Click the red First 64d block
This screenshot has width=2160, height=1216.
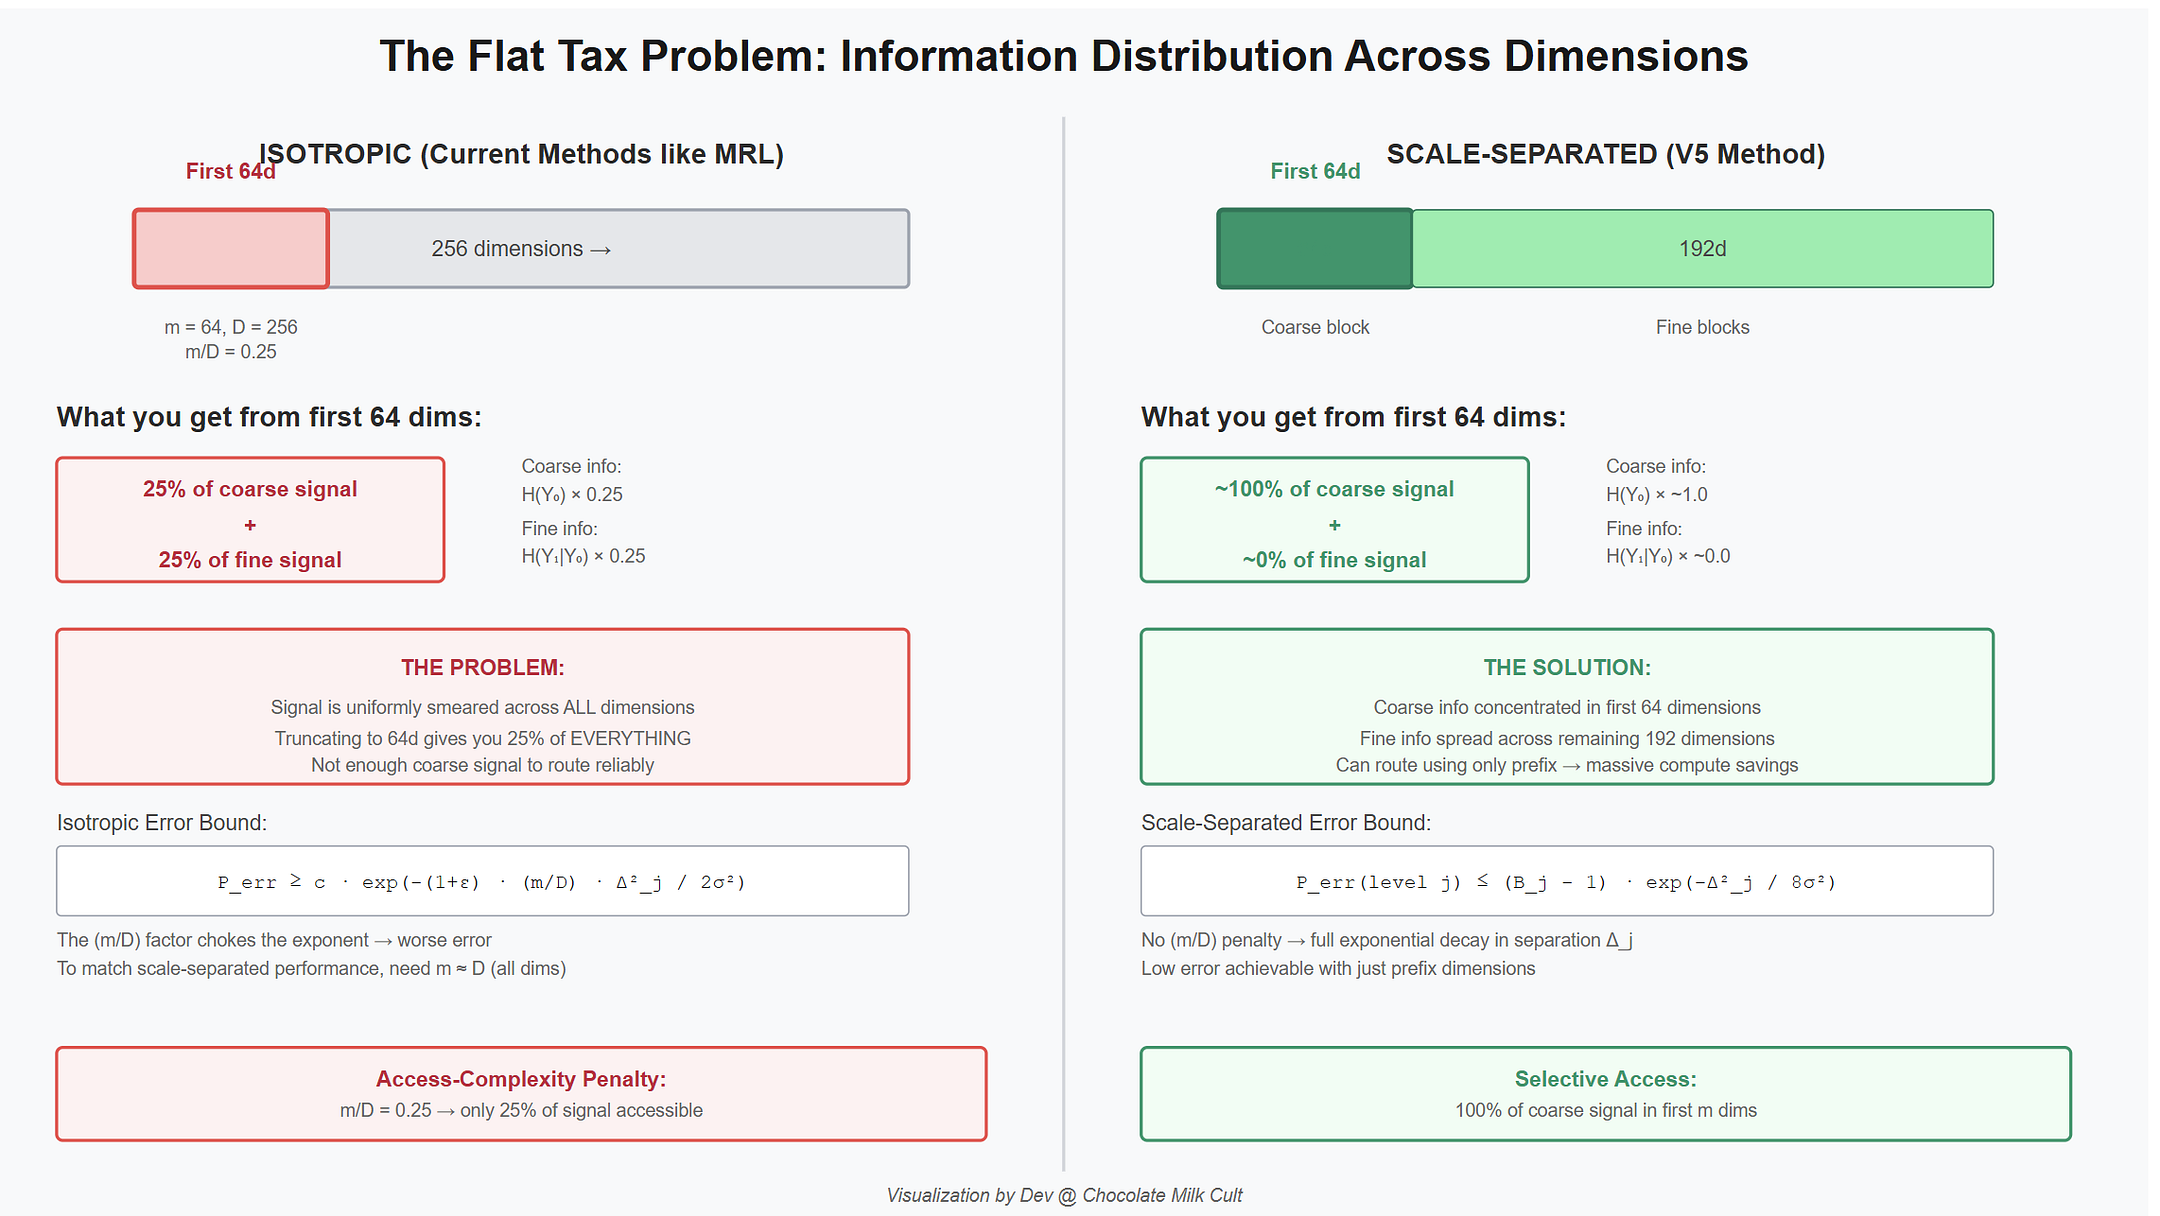click(231, 249)
